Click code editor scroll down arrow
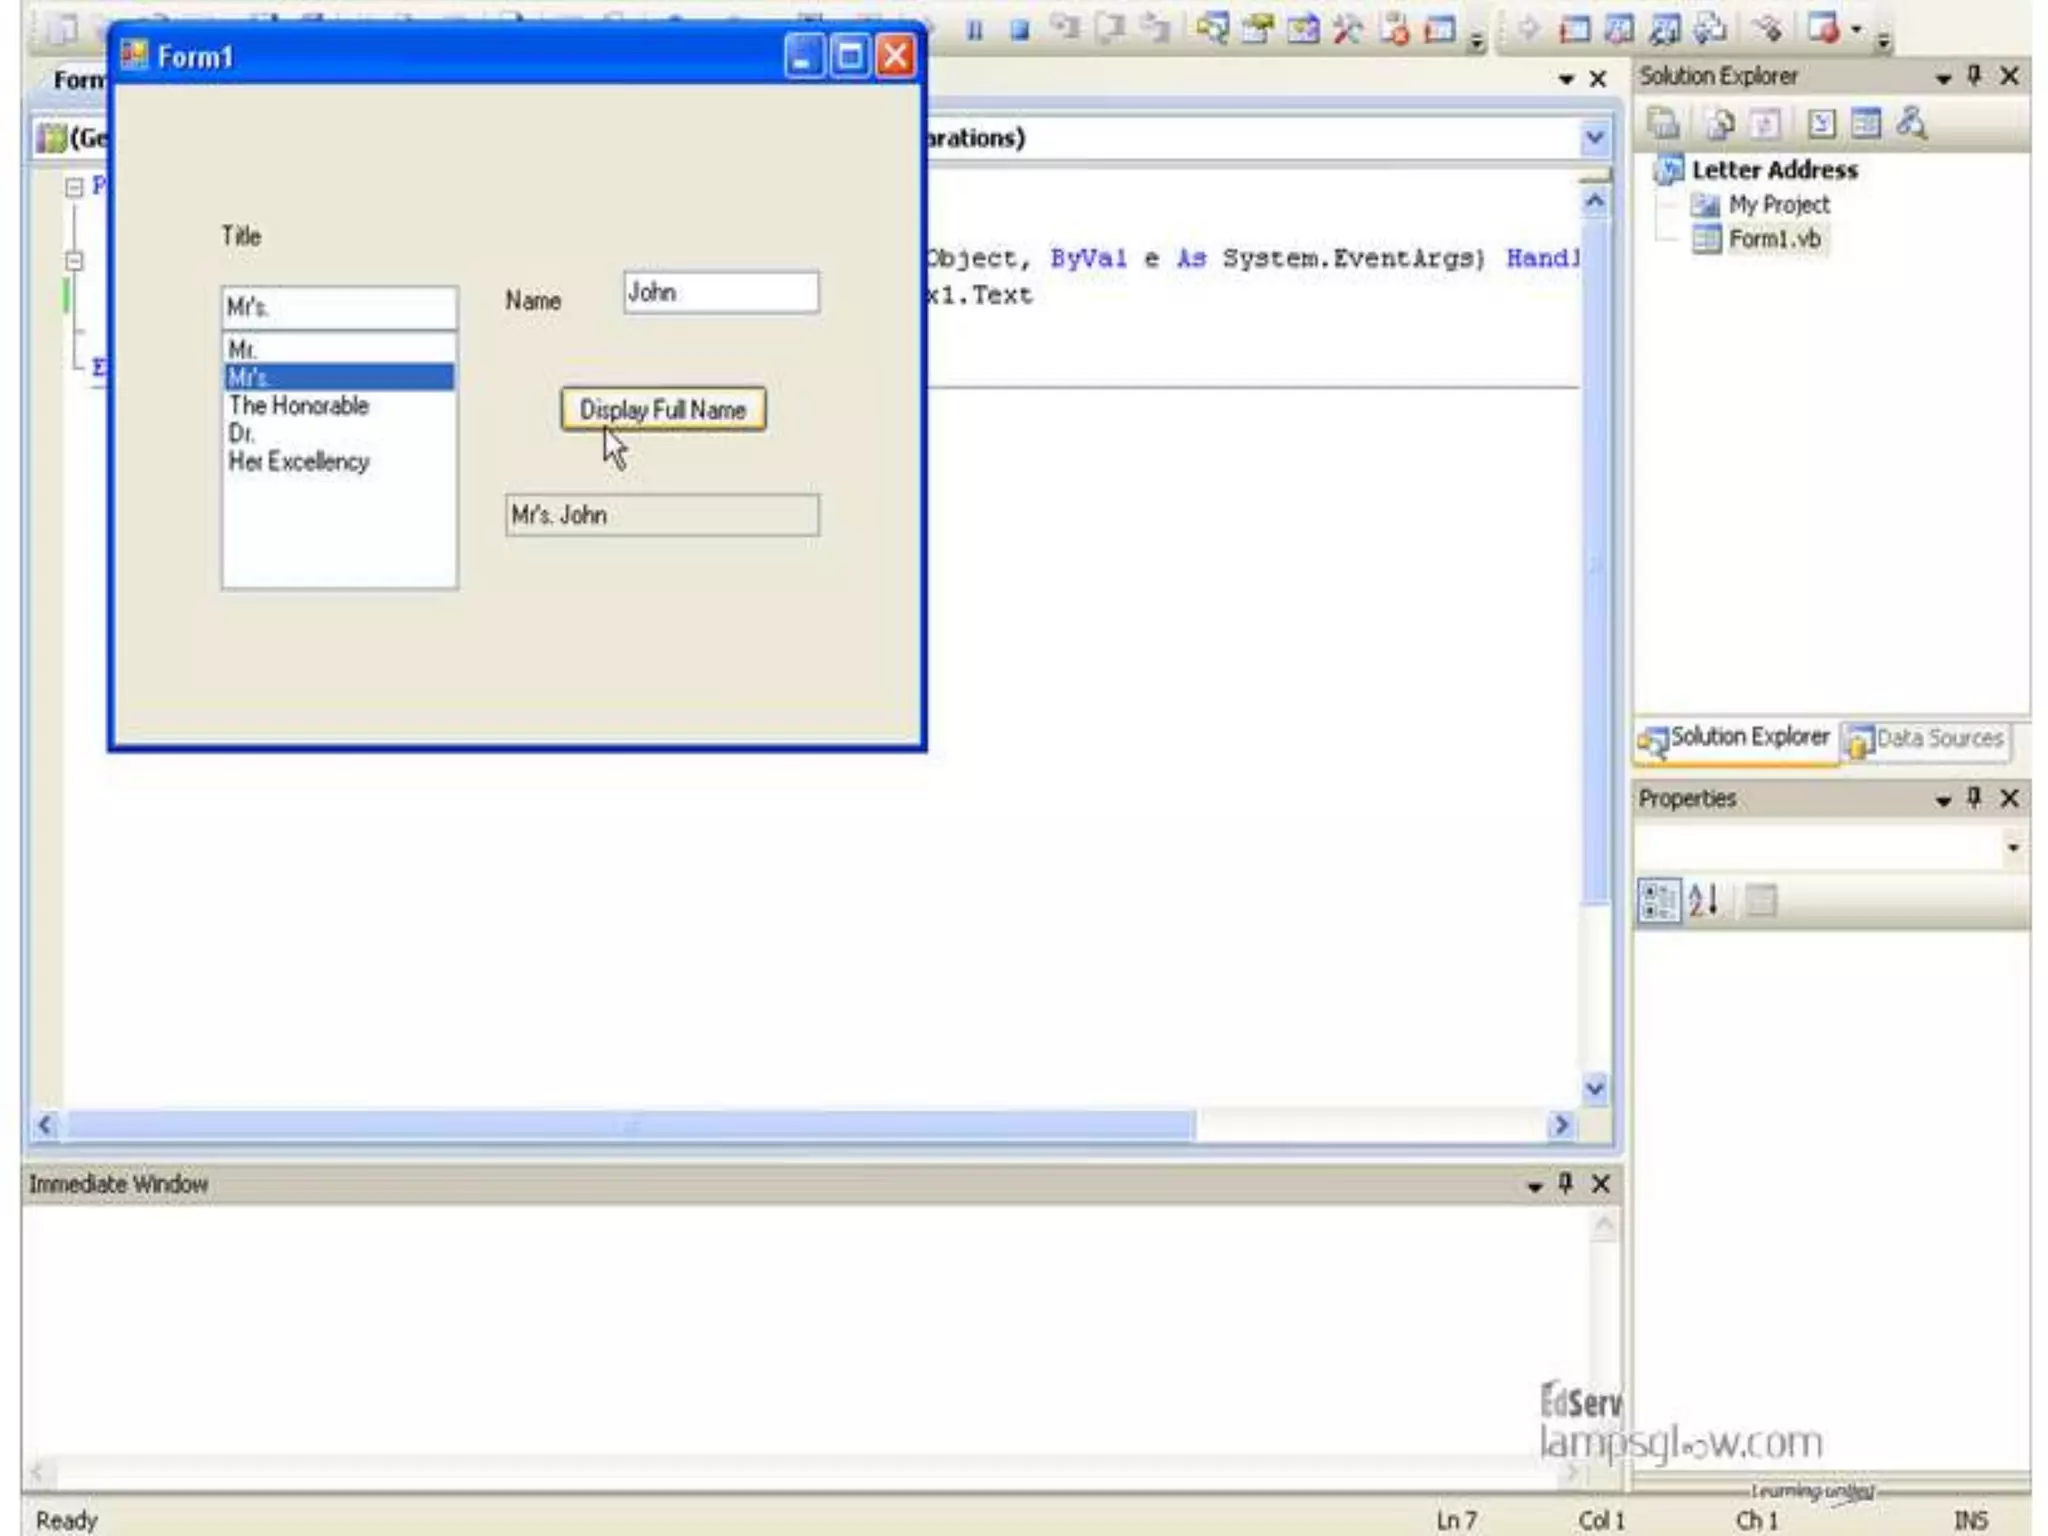Image resolution: width=2048 pixels, height=1536 pixels. 1595,1087
